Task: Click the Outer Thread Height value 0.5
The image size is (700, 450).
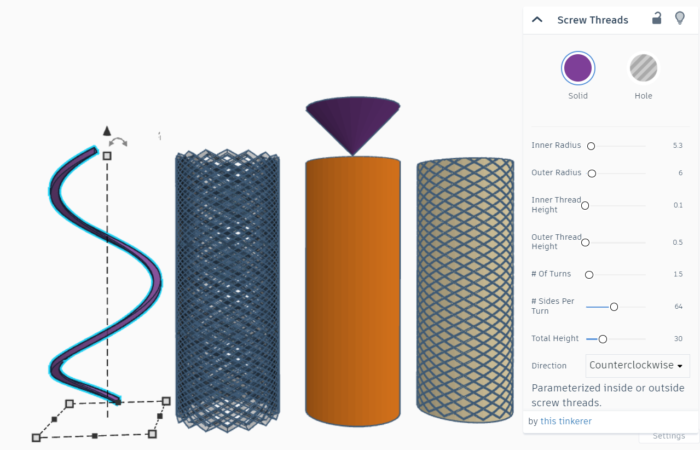Action: coord(678,242)
